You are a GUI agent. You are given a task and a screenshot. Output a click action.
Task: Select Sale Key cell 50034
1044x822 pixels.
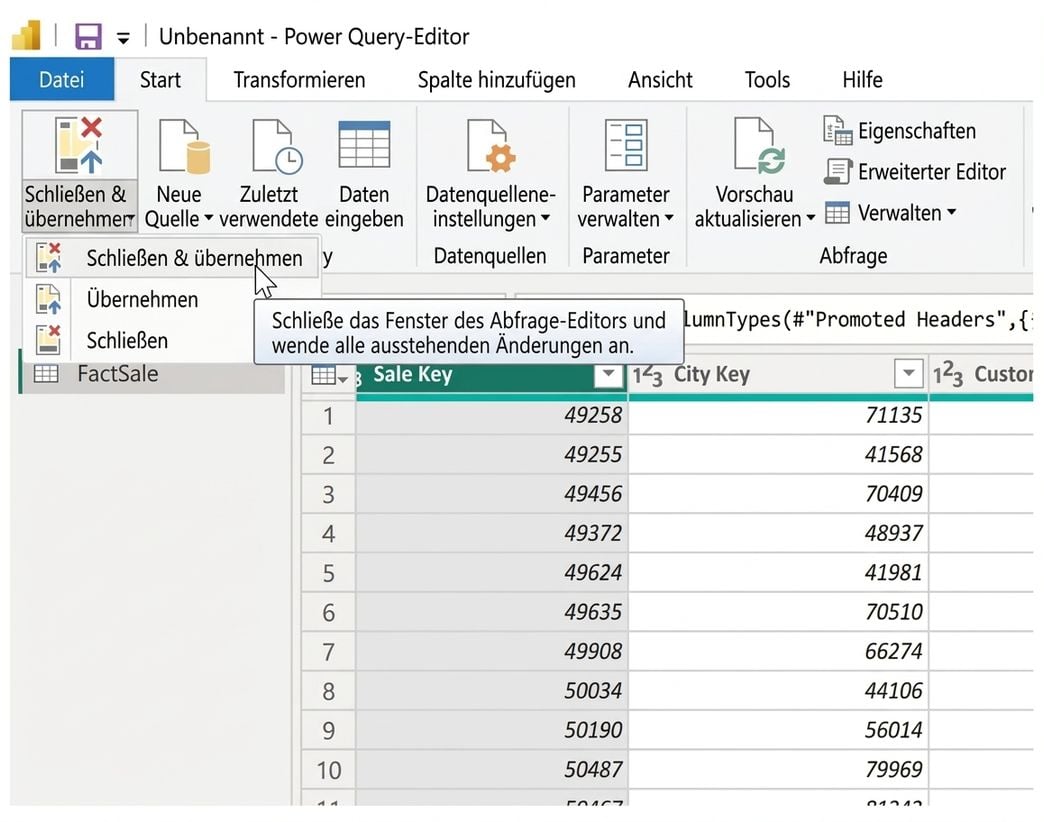click(x=492, y=692)
